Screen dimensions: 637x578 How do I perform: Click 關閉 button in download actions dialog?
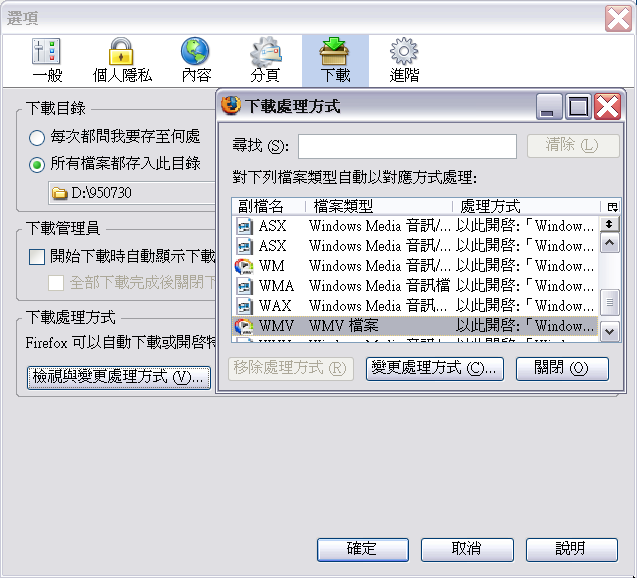[562, 368]
